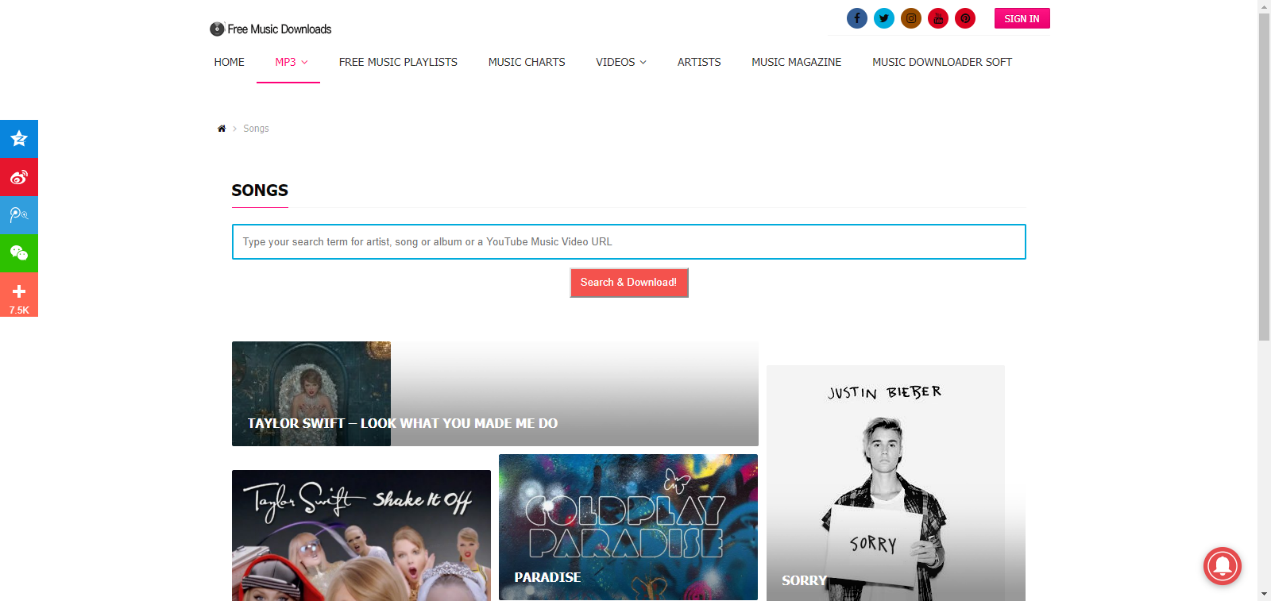
Task: Click the red notification bell icon
Action: (x=1222, y=566)
